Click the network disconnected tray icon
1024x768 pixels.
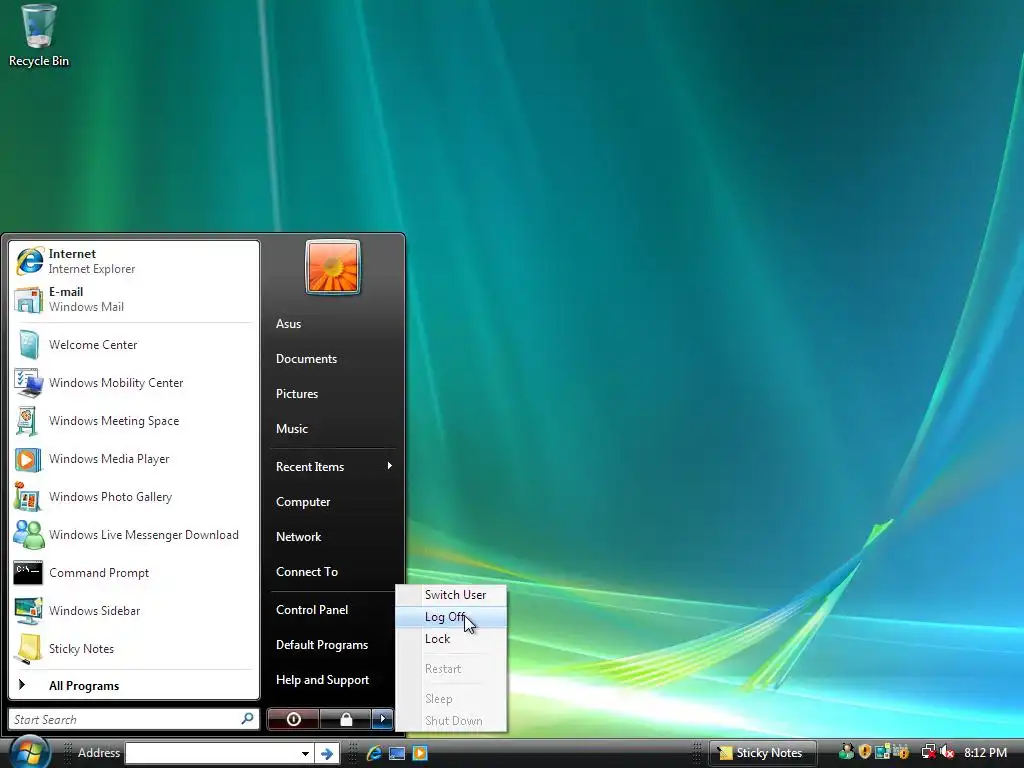tap(928, 752)
